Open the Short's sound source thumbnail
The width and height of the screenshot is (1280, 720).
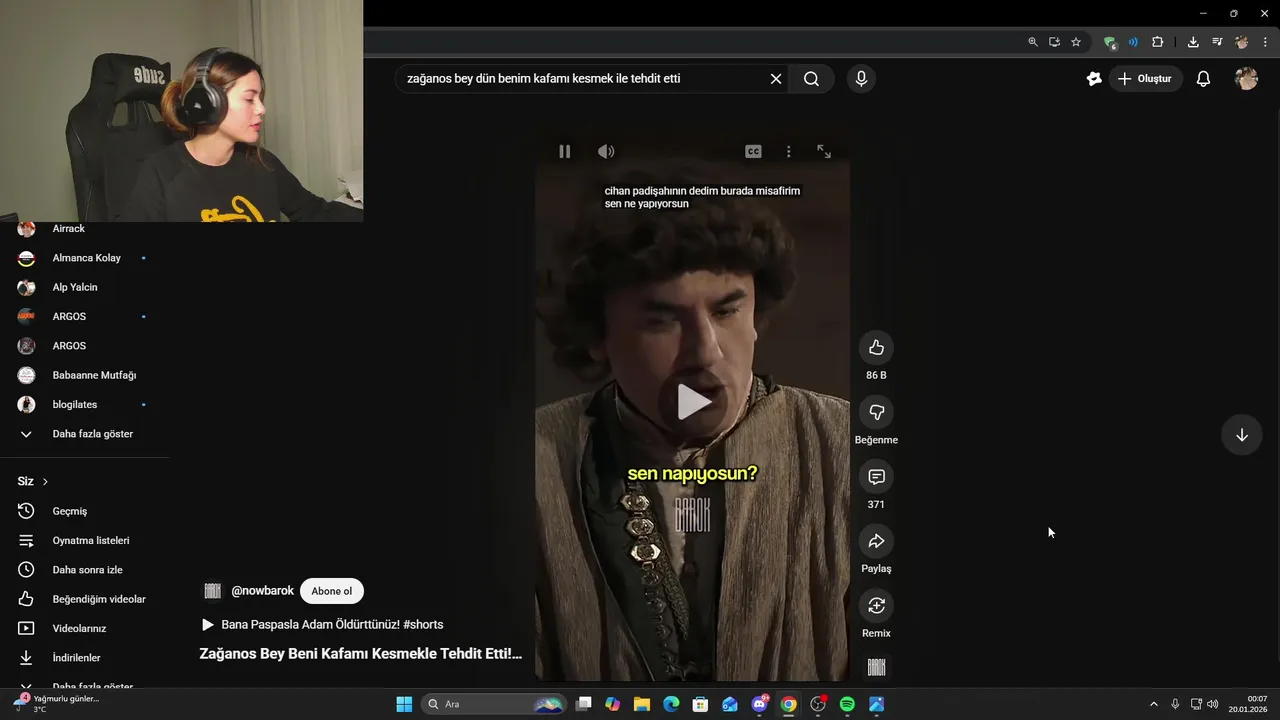(x=876, y=667)
